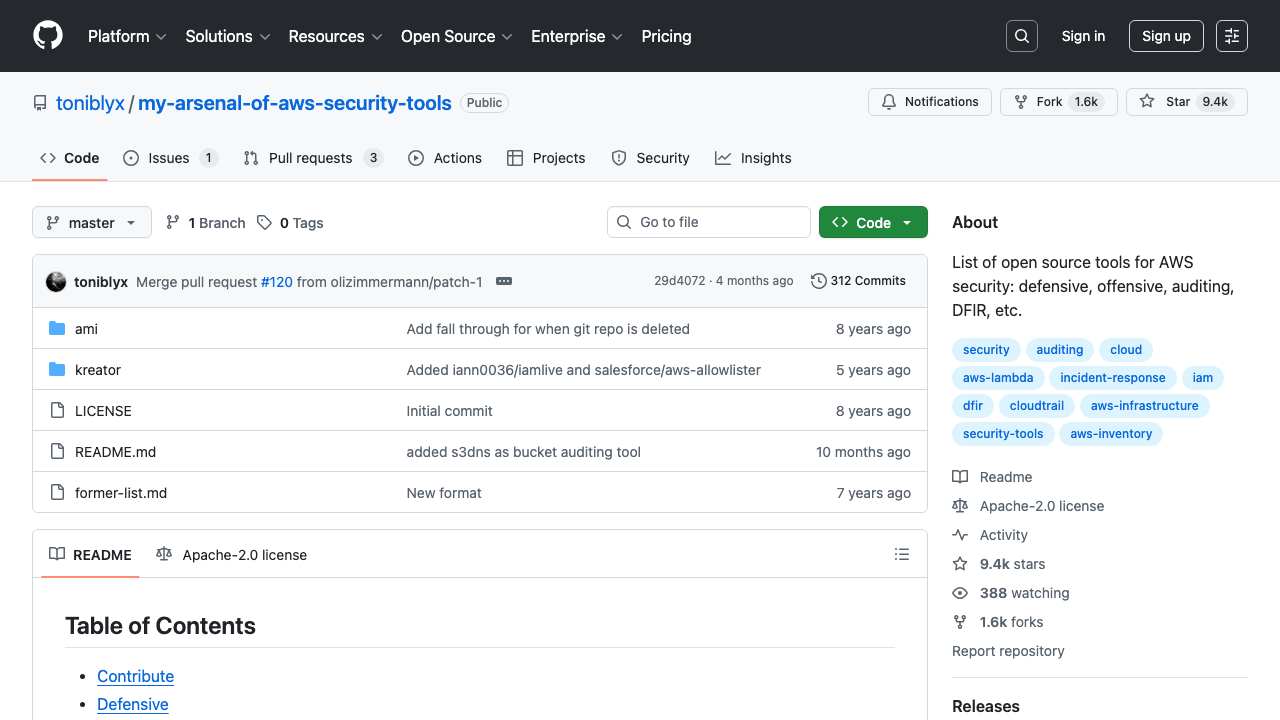
Task: Click the repository icon before toniblyx
Action: tap(40, 103)
